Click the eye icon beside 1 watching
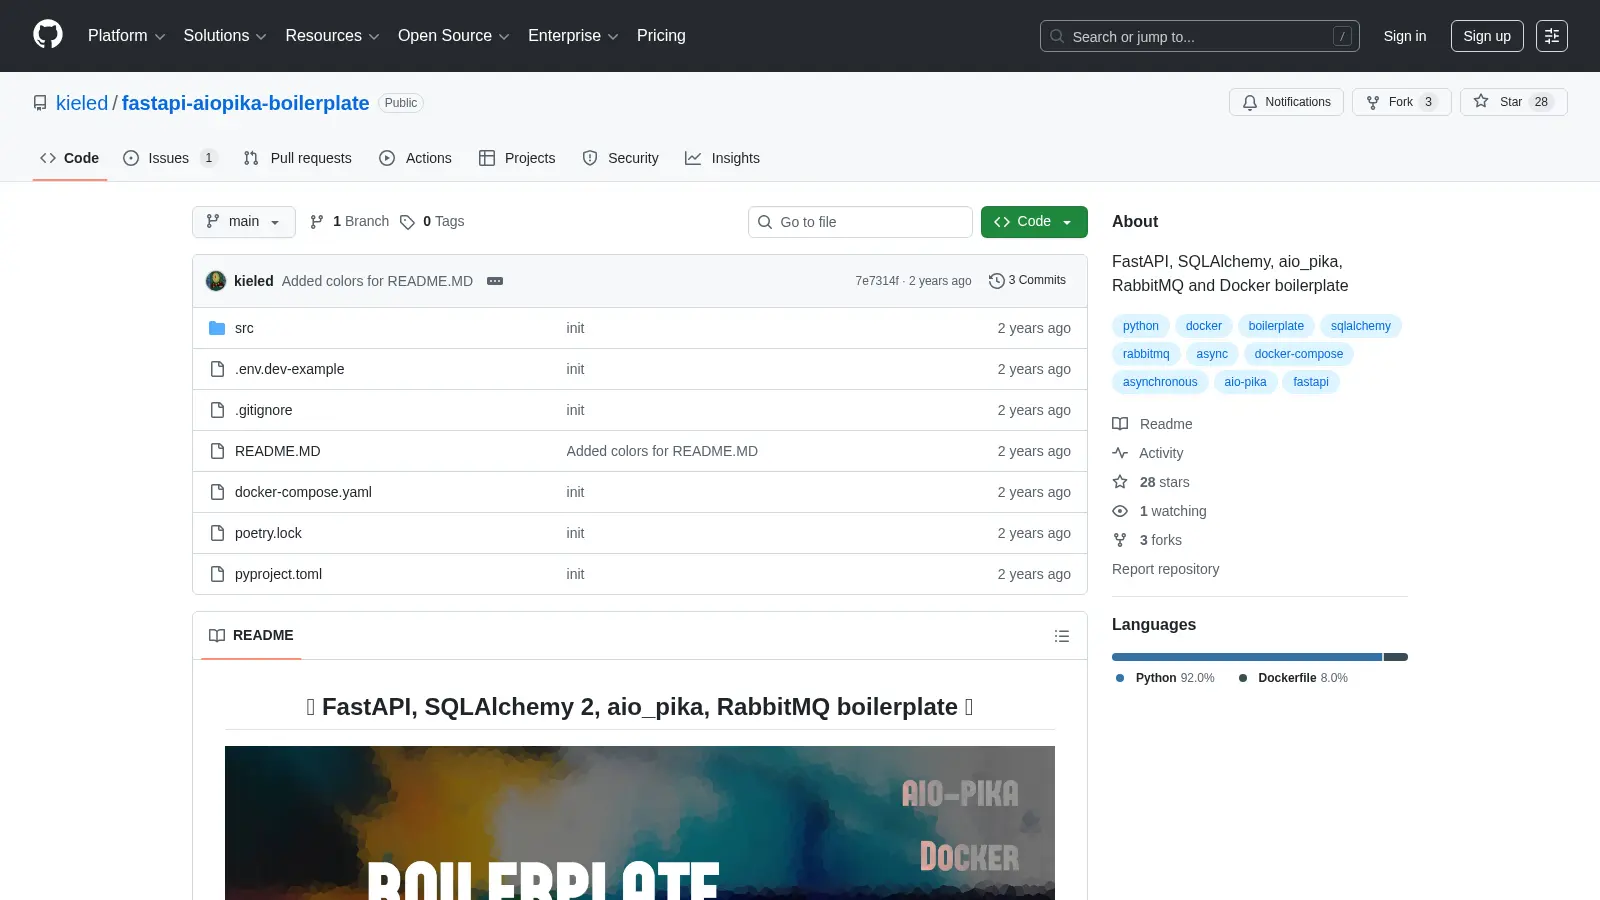Image resolution: width=1600 pixels, height=900 pixels. coord(1120,511)
